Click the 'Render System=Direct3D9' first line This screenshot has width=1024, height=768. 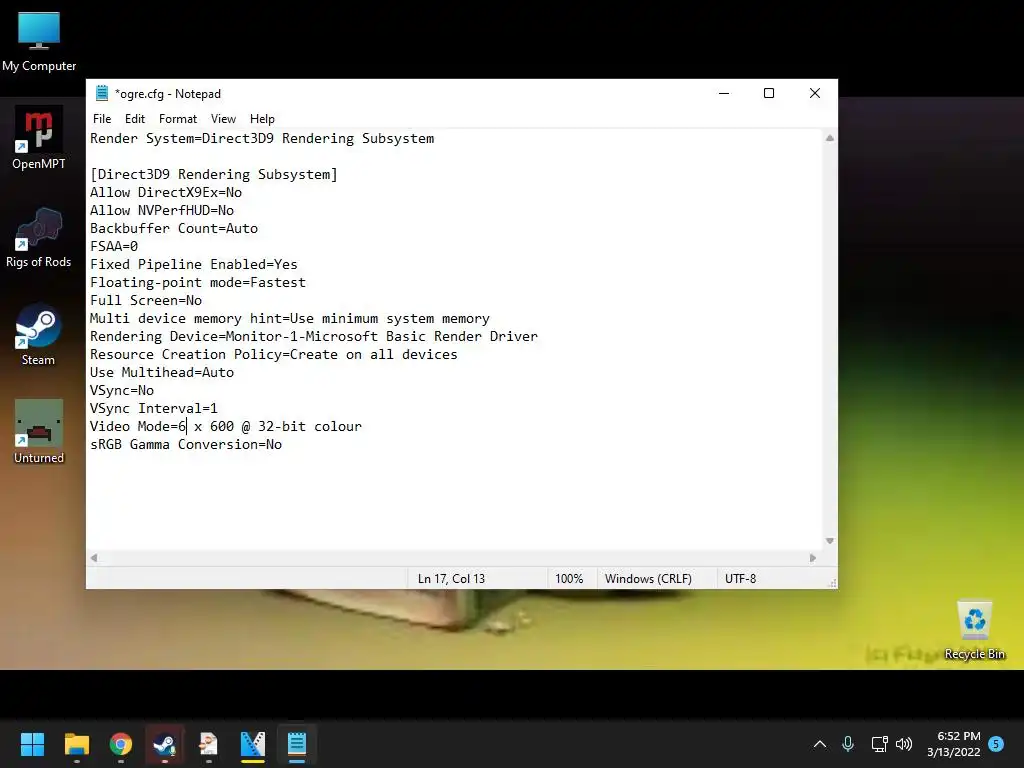point(262,138)
